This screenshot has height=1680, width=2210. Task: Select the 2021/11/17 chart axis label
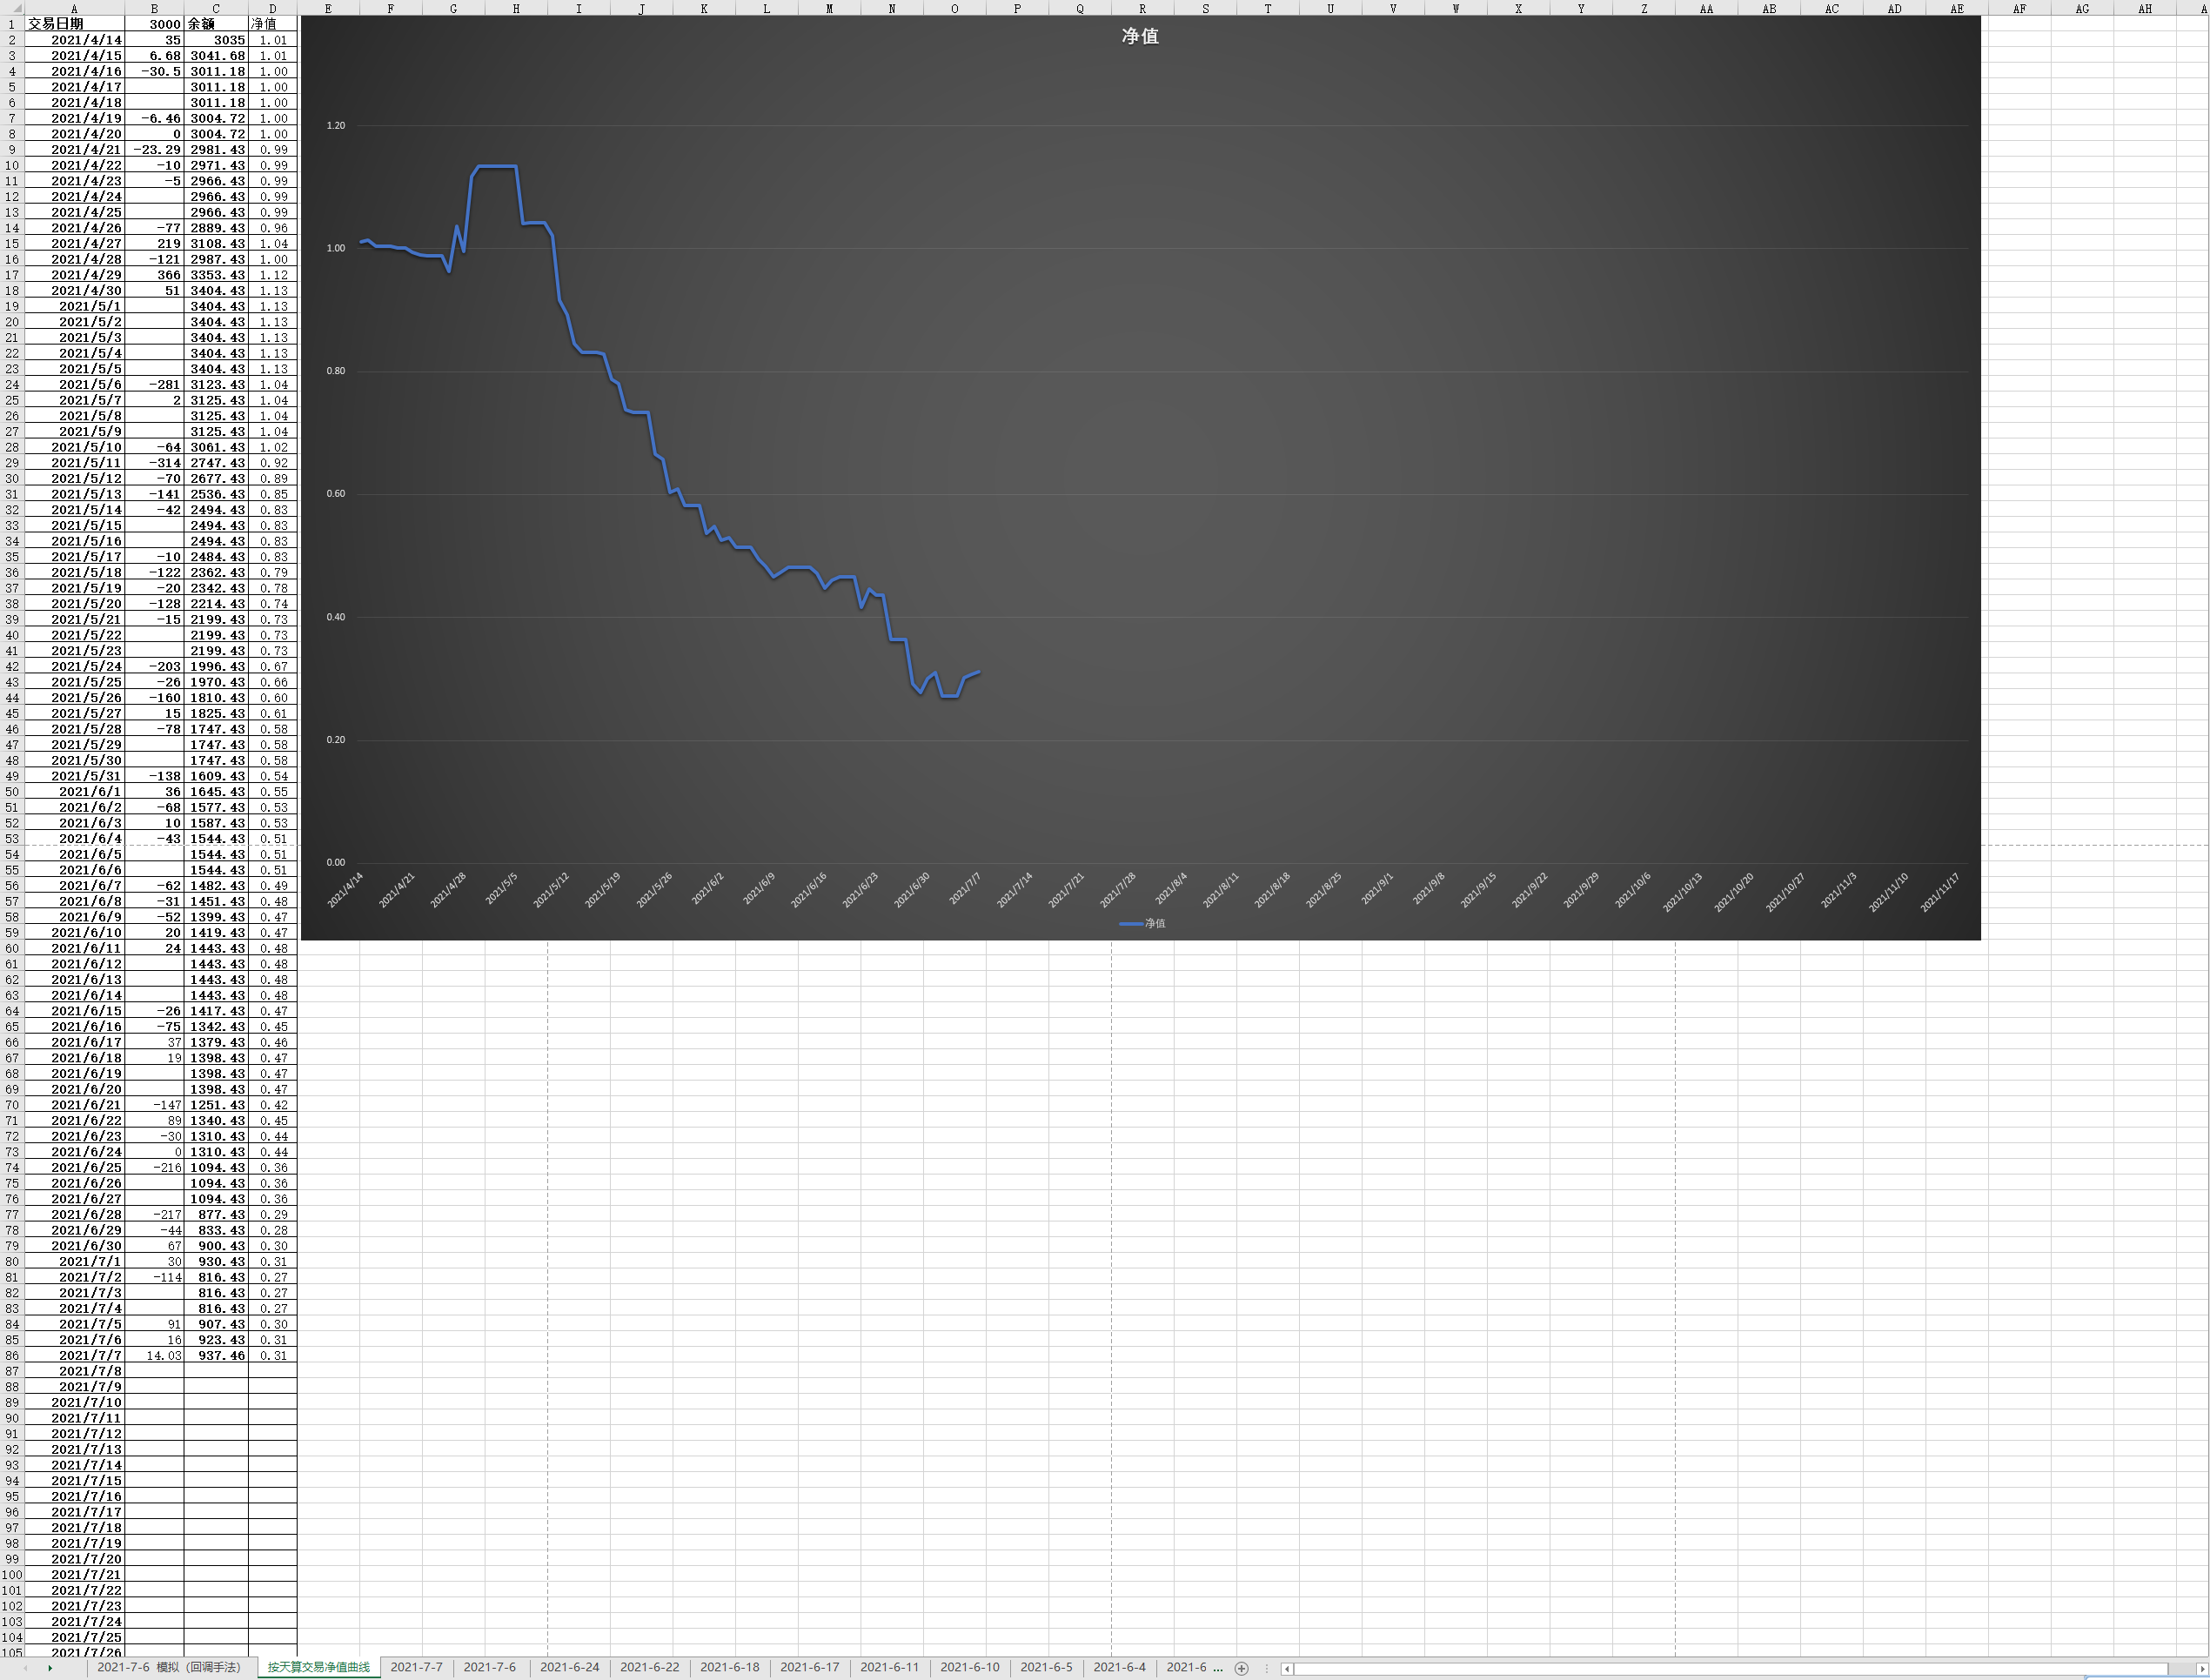point(1939,892)
